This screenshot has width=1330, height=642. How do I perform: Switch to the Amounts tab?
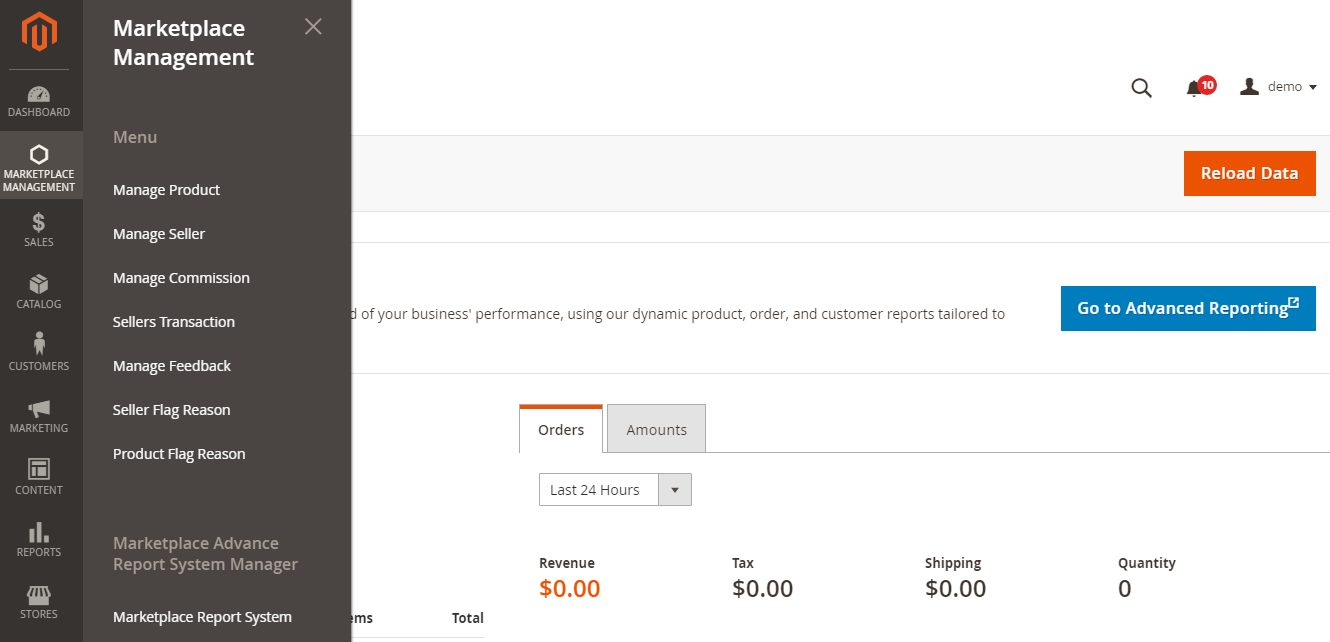click(x=656, y=428)
